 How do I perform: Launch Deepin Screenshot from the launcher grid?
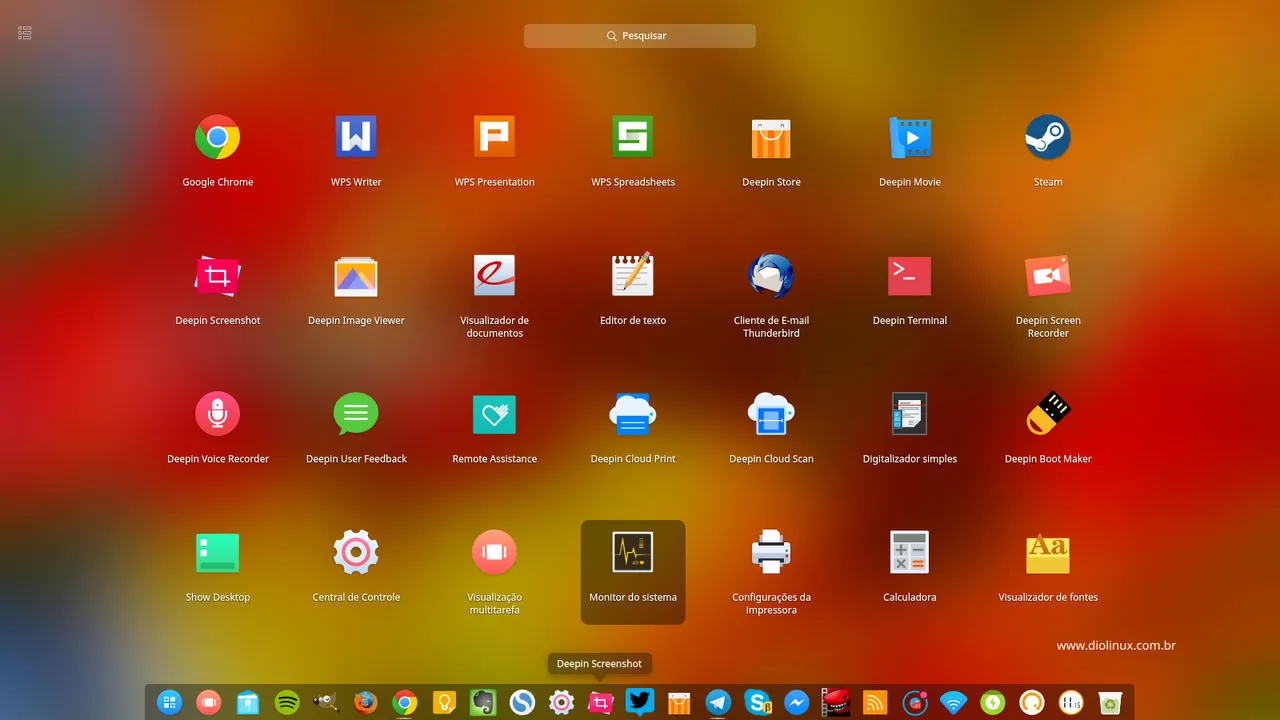pos(217,276)
